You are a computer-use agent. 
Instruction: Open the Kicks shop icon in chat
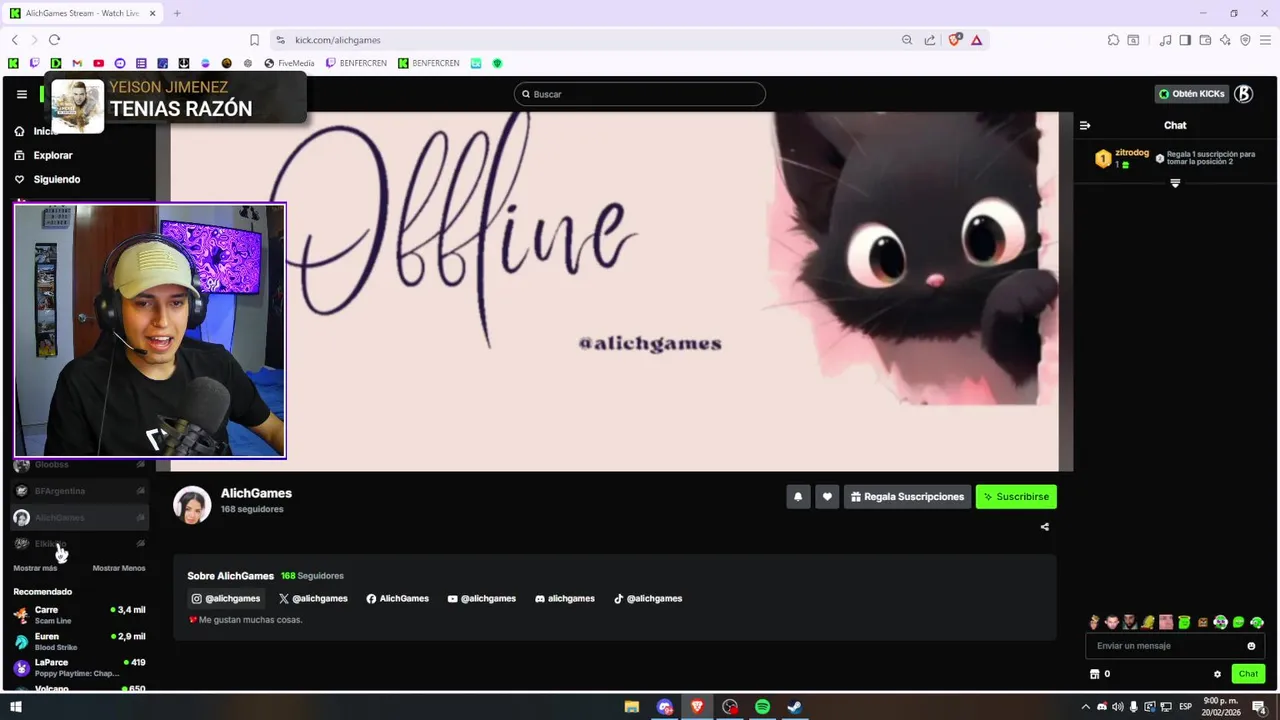tap(1095, 674)
